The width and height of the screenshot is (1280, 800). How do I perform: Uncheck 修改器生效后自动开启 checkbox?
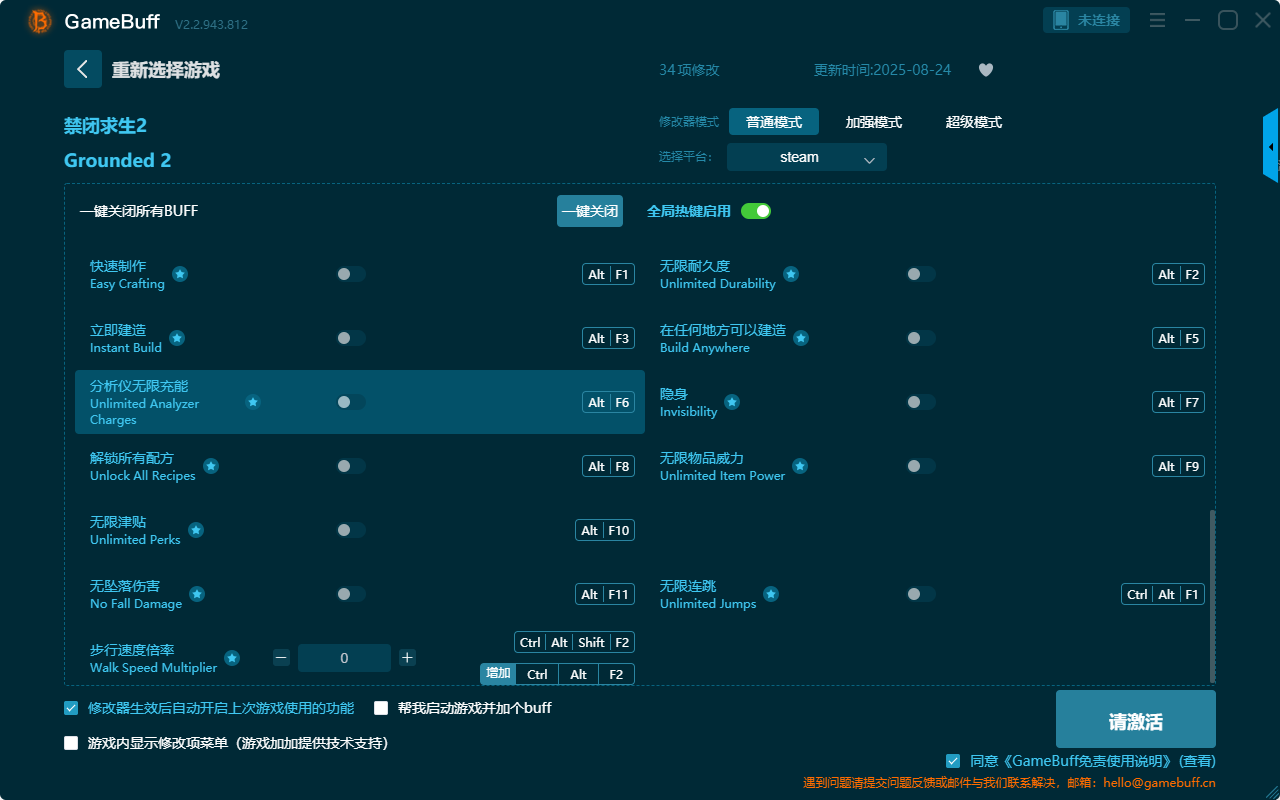[71, 708]
